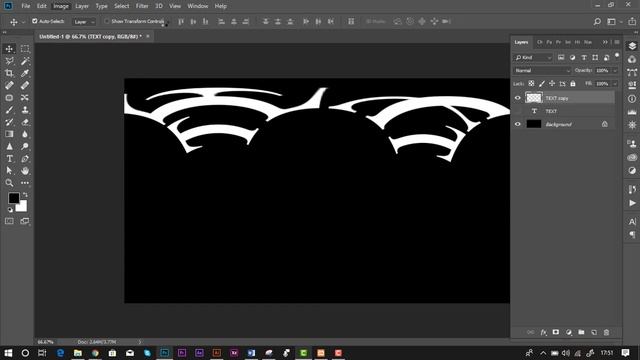Open the Filter menu
640x360 pixels.
point(142,6)
